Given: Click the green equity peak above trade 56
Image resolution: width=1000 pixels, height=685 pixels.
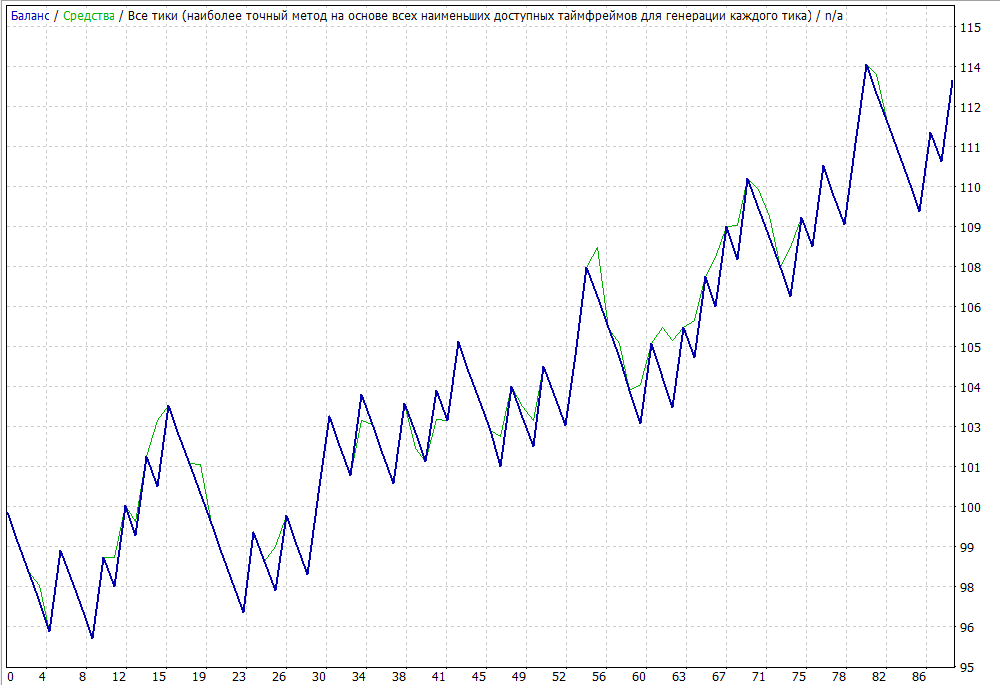Looking at the screenshot, I should click(x=597, y=248).
